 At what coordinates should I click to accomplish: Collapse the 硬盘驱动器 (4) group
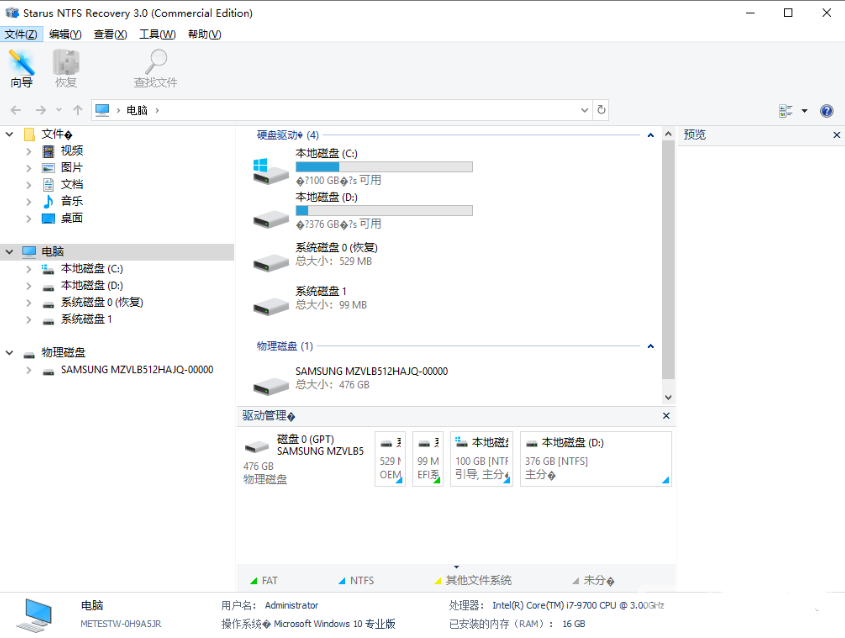[650, 135]
